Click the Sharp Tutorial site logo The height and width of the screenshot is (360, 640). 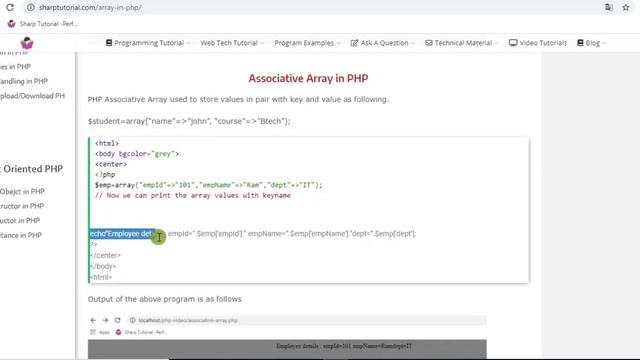(27, 43)
